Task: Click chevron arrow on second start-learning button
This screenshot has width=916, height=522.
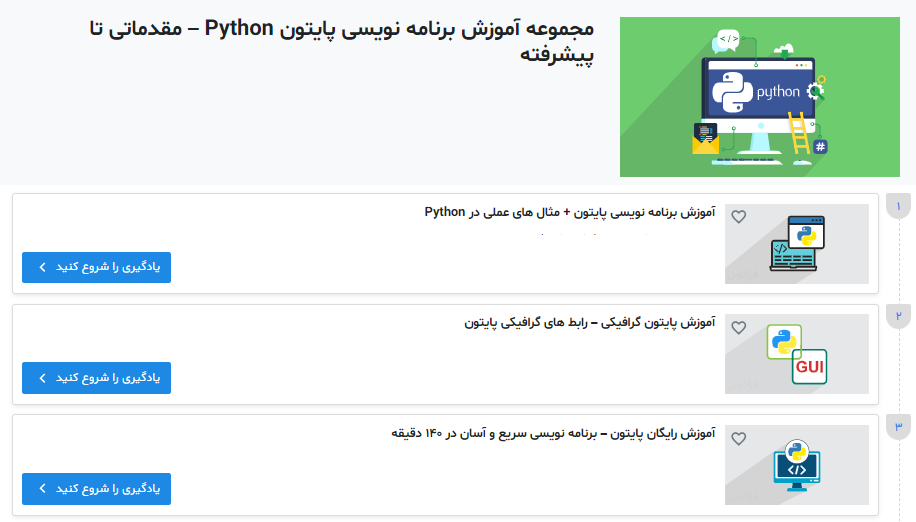Action: point(42,378)
